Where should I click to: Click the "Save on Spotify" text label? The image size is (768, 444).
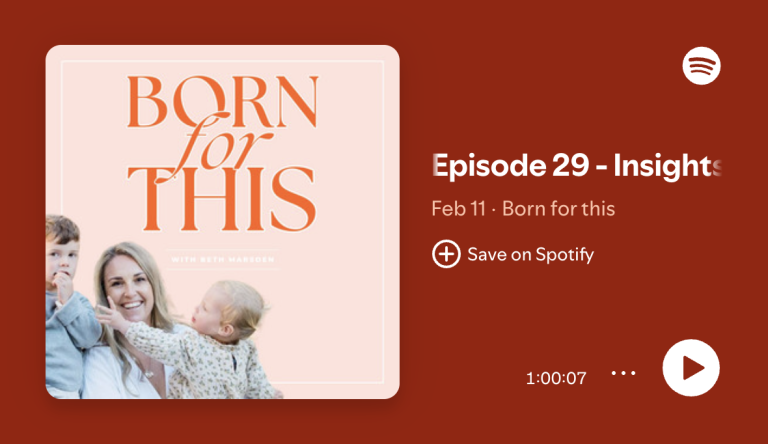(x=530, y=254)
